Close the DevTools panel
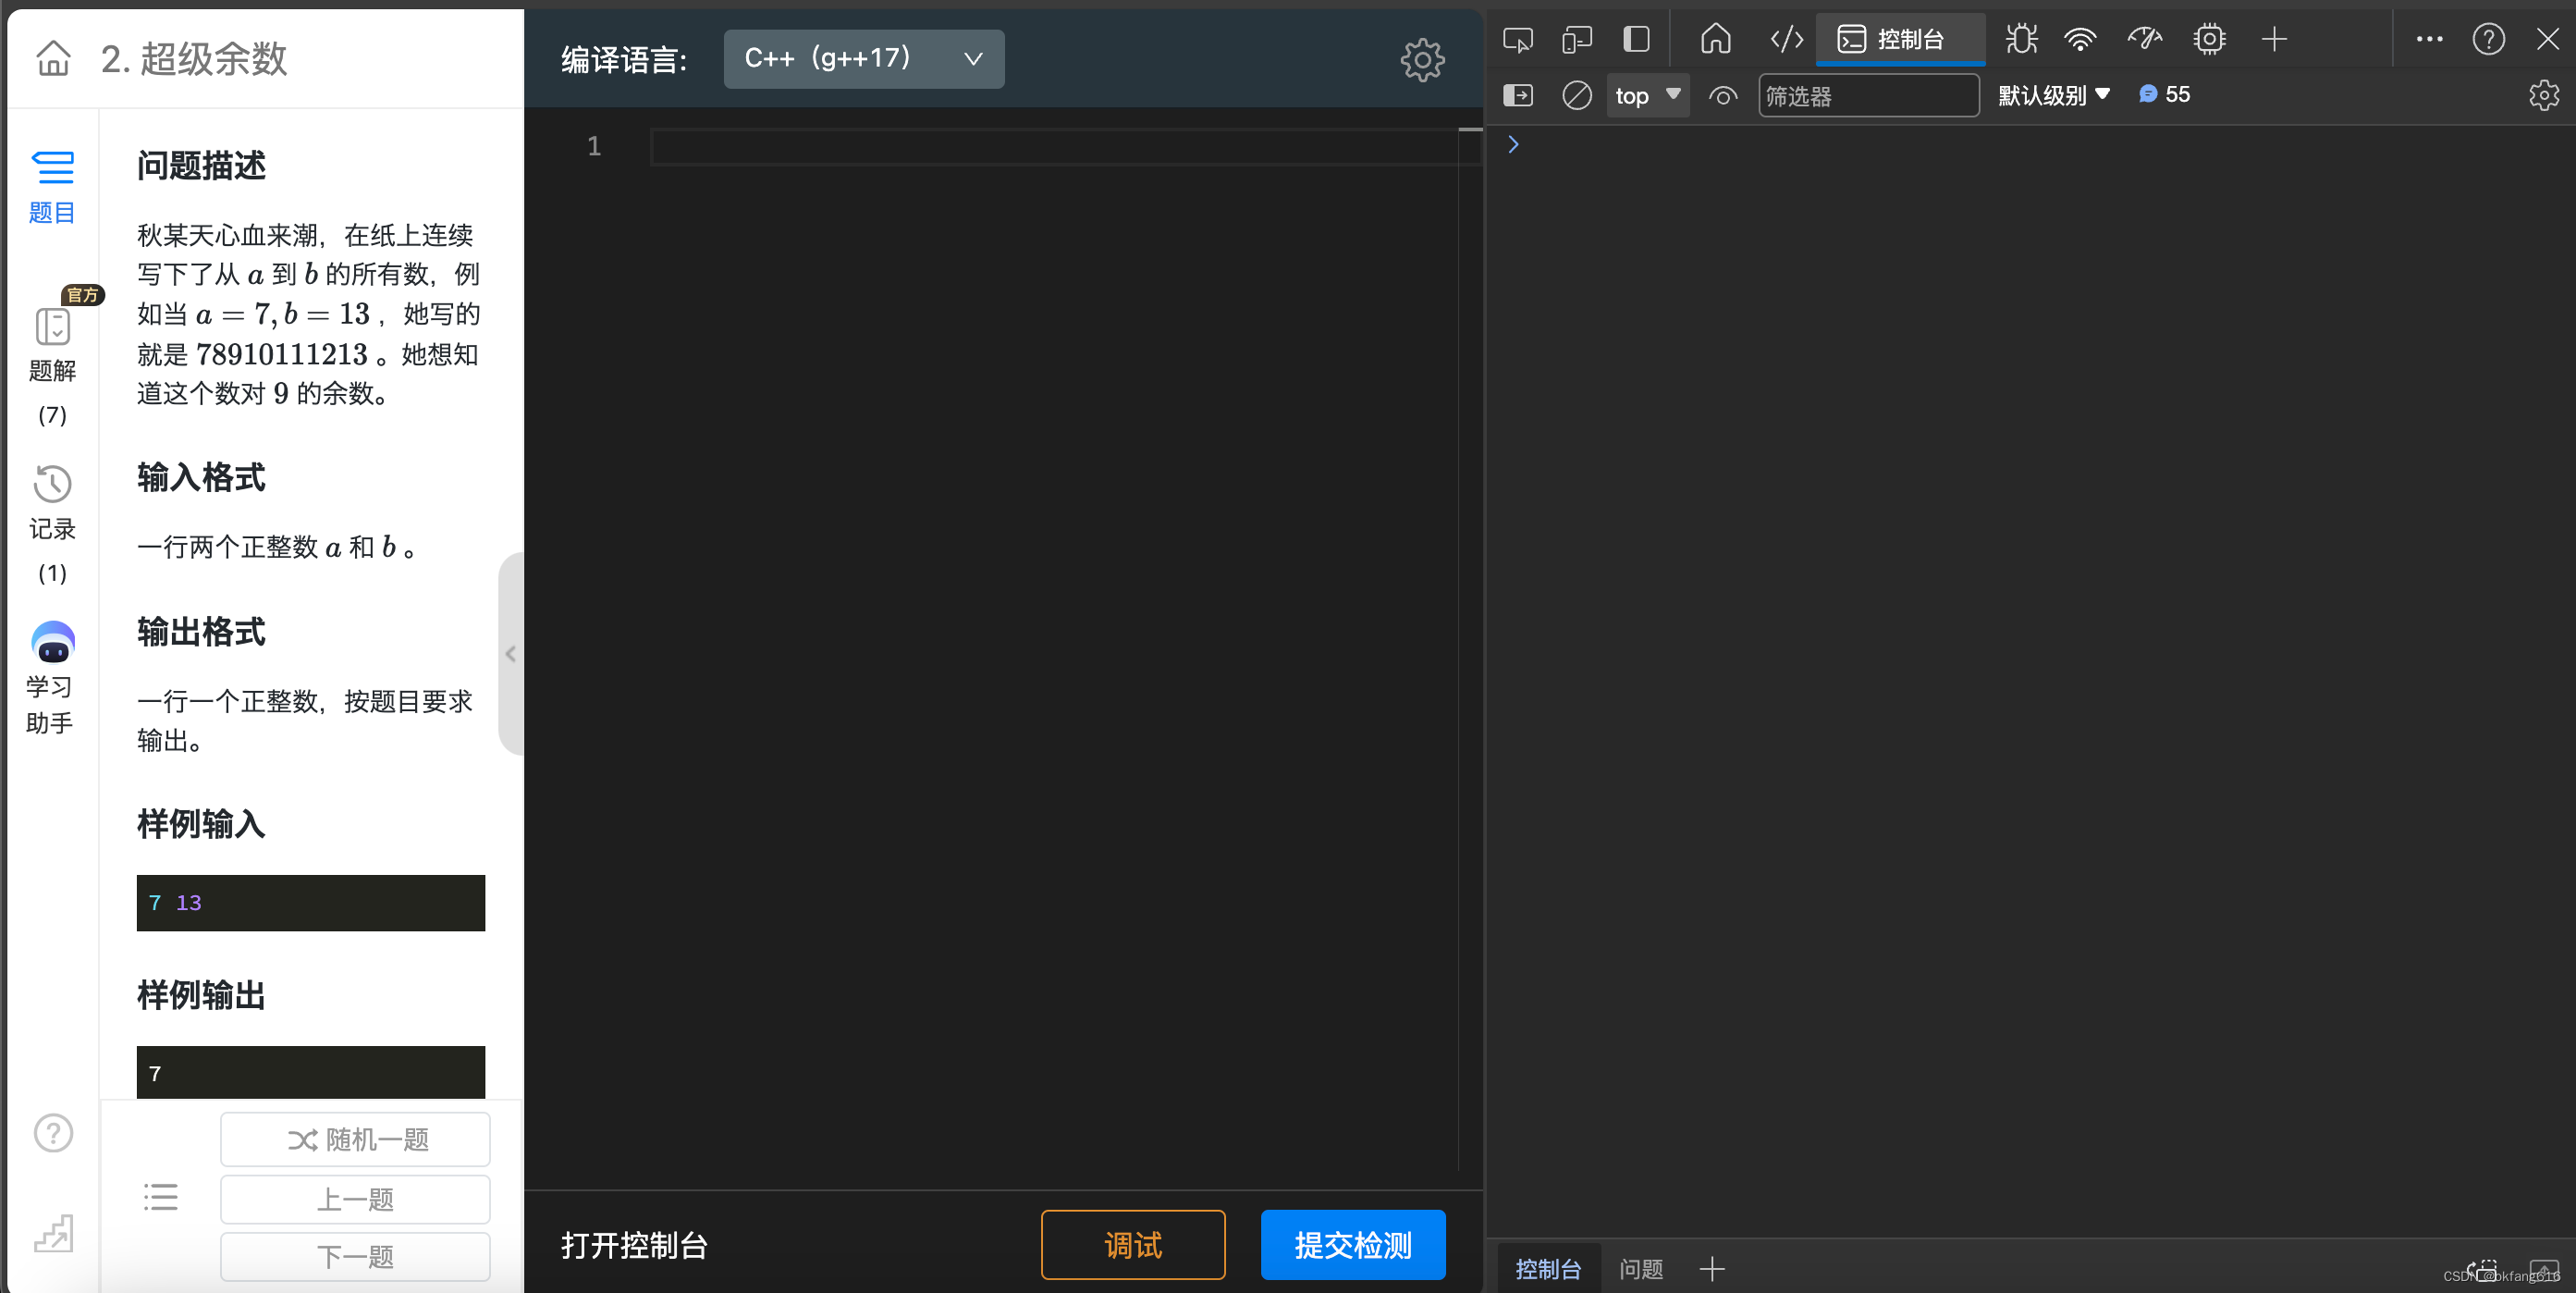The width and height of the screenshot is (2576, 1293). (2548, 40)
